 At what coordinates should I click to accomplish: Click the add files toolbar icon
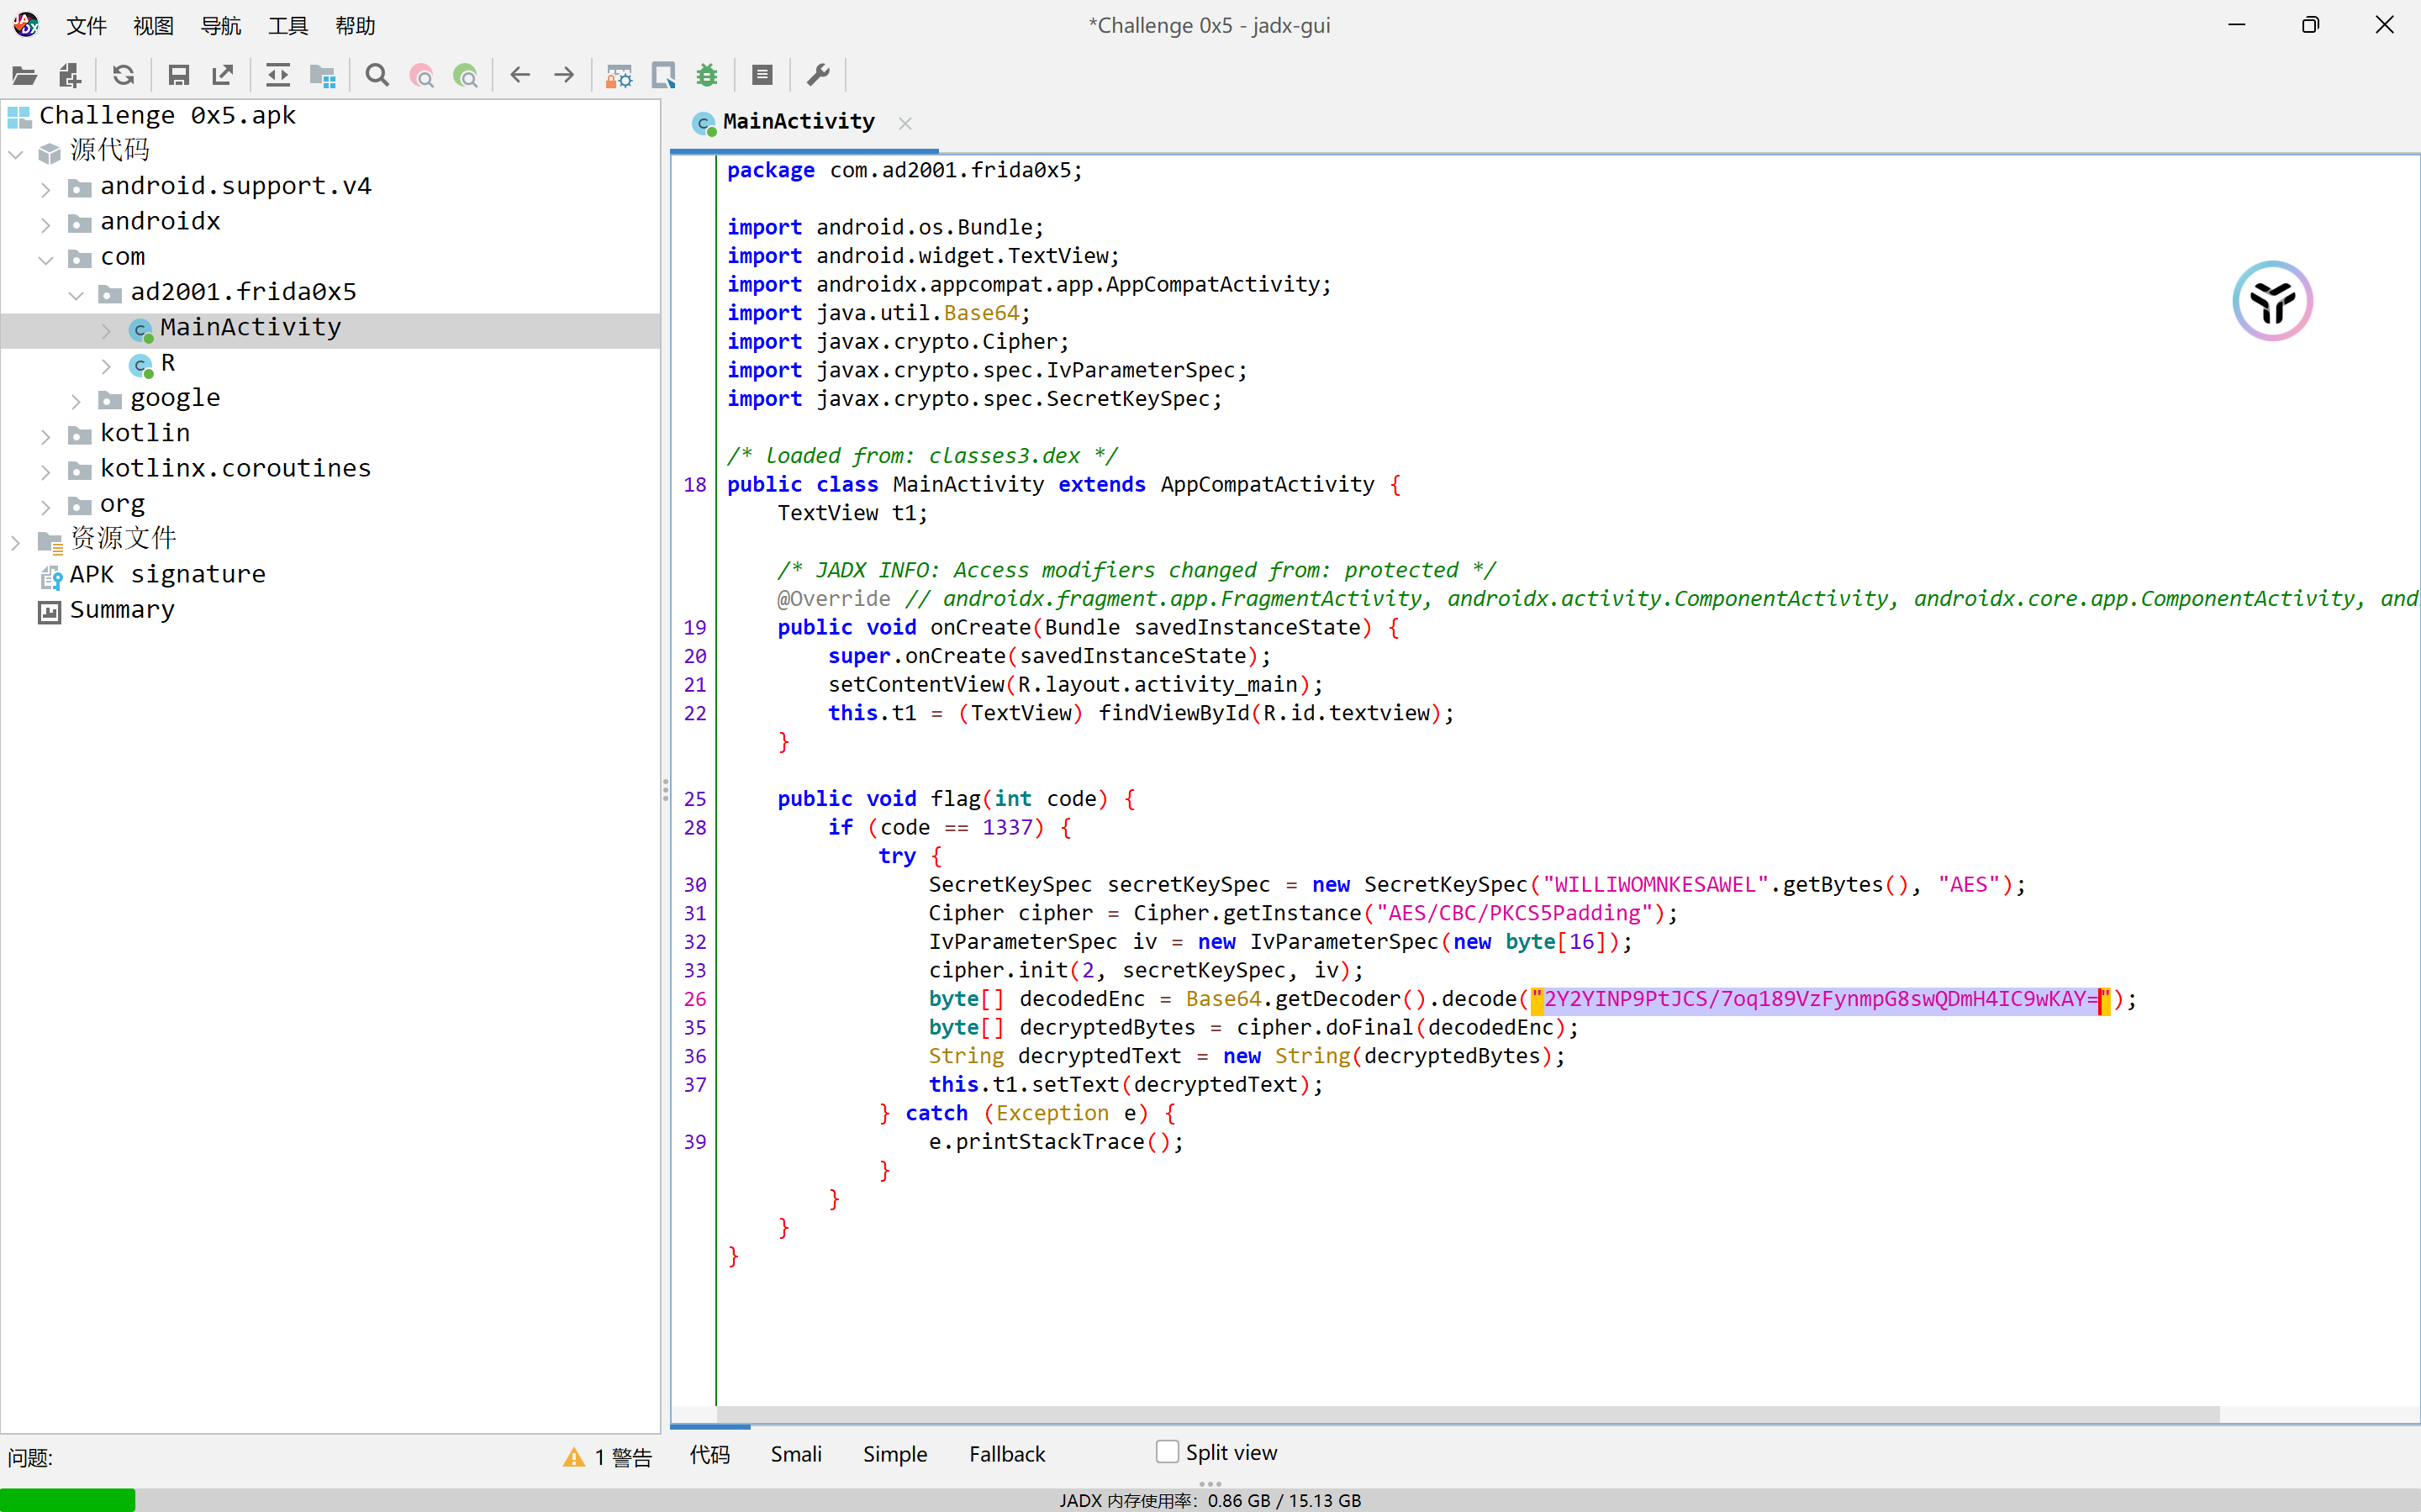pos(69,75)
